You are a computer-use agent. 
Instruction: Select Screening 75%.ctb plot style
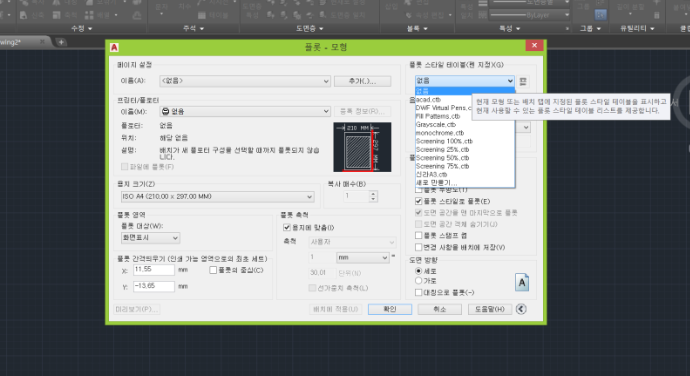coord(465,166)
